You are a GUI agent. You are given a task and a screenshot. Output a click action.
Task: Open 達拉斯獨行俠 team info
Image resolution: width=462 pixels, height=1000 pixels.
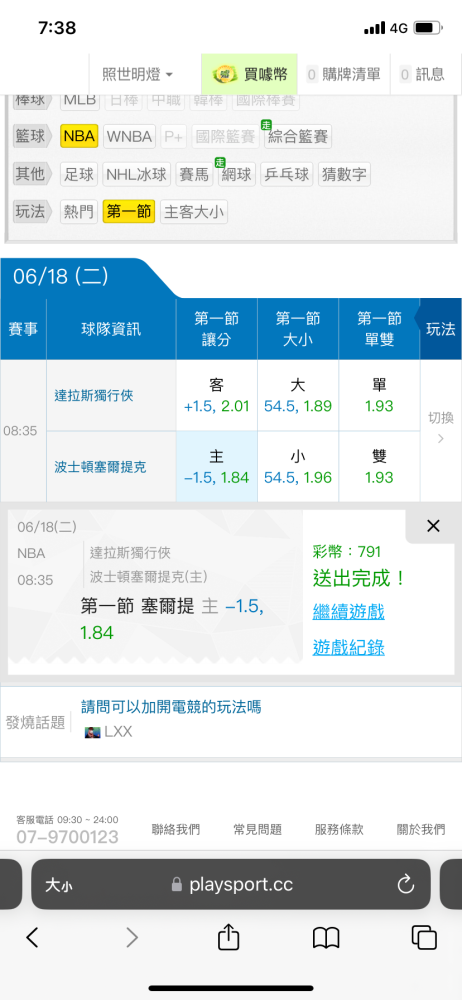point(94,395)
